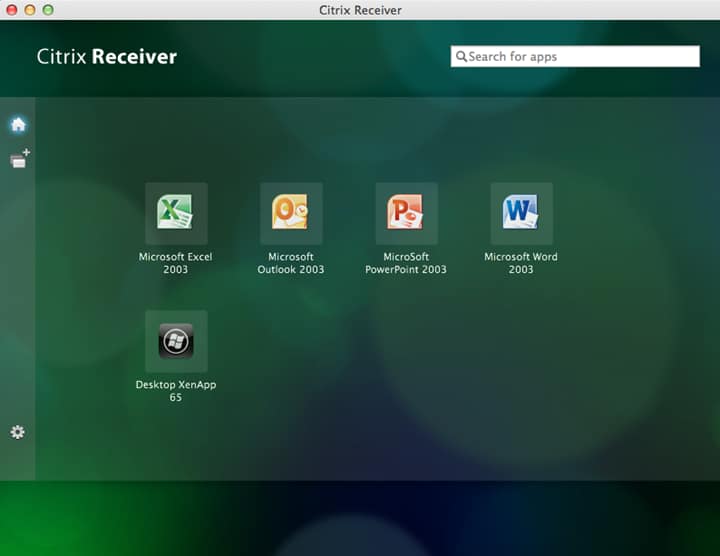The image size is (720, 556).
Task: Click the Citrix Receiver logo header
Action: pyautogui.click(x=107, y=56)
